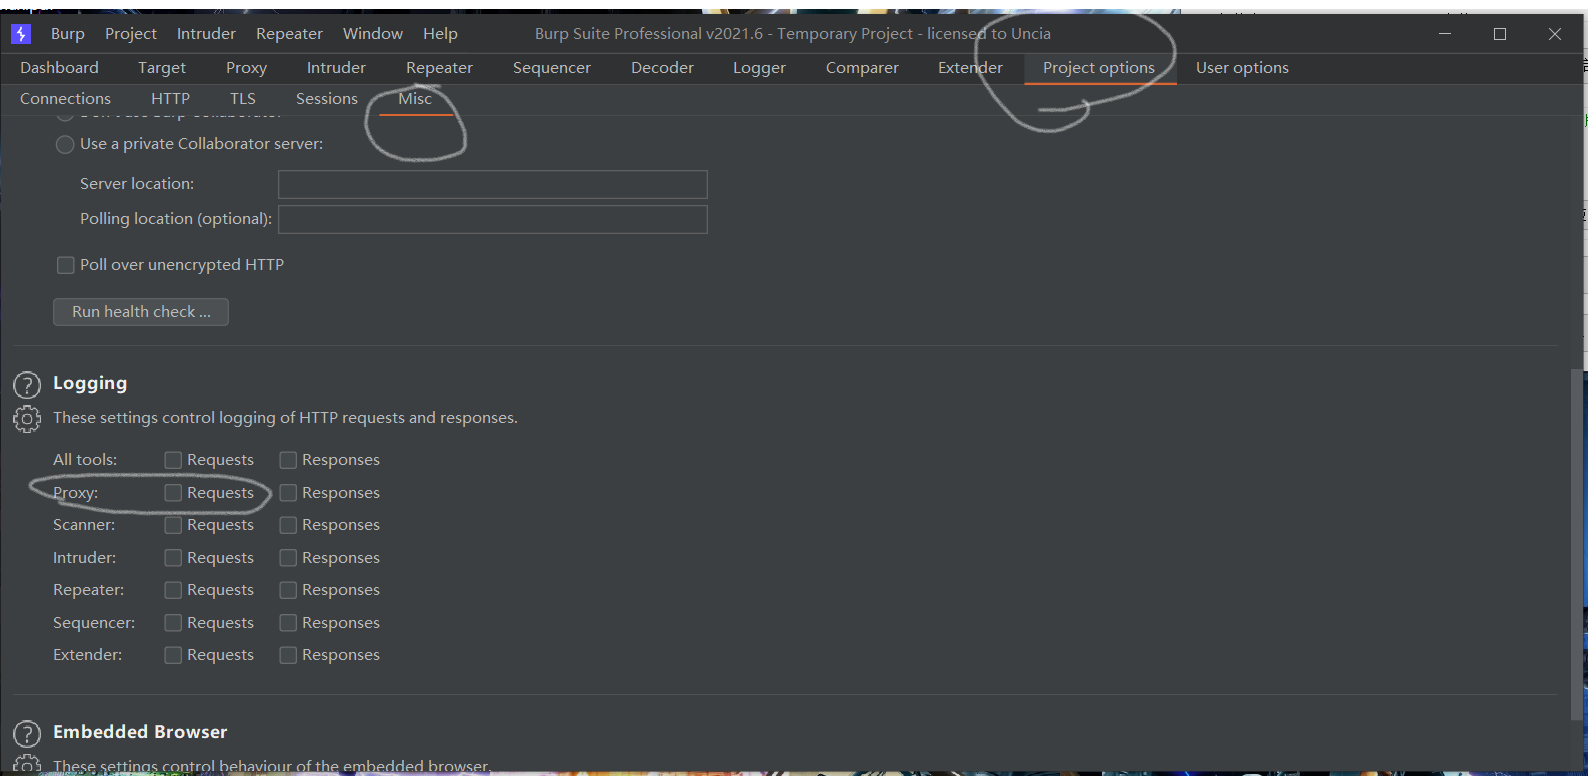
Task: Click the Run health check button
Action: pyautogui.click(x=141, y=312)
